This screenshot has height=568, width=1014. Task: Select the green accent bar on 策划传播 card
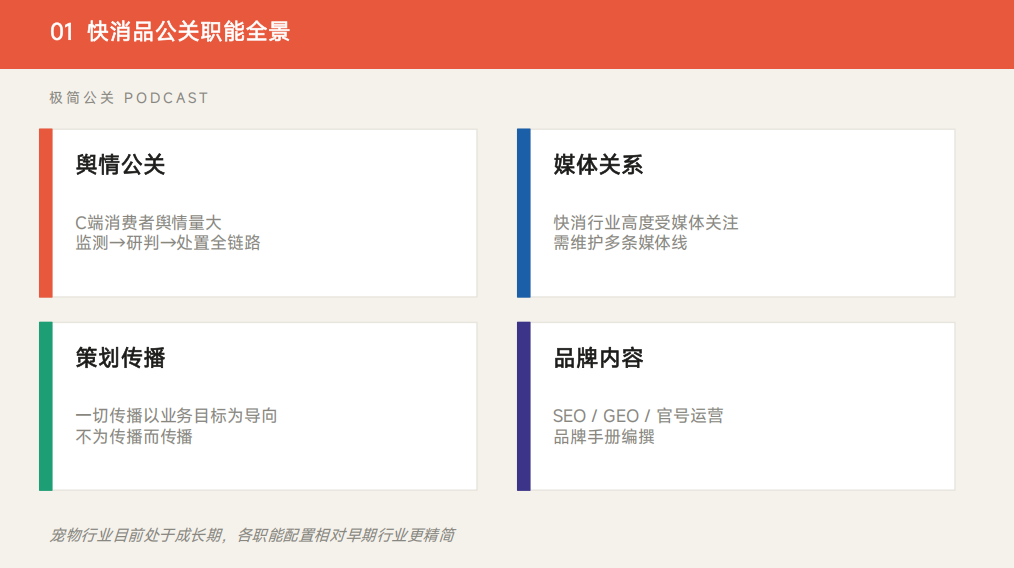click(x=45, y=406)
